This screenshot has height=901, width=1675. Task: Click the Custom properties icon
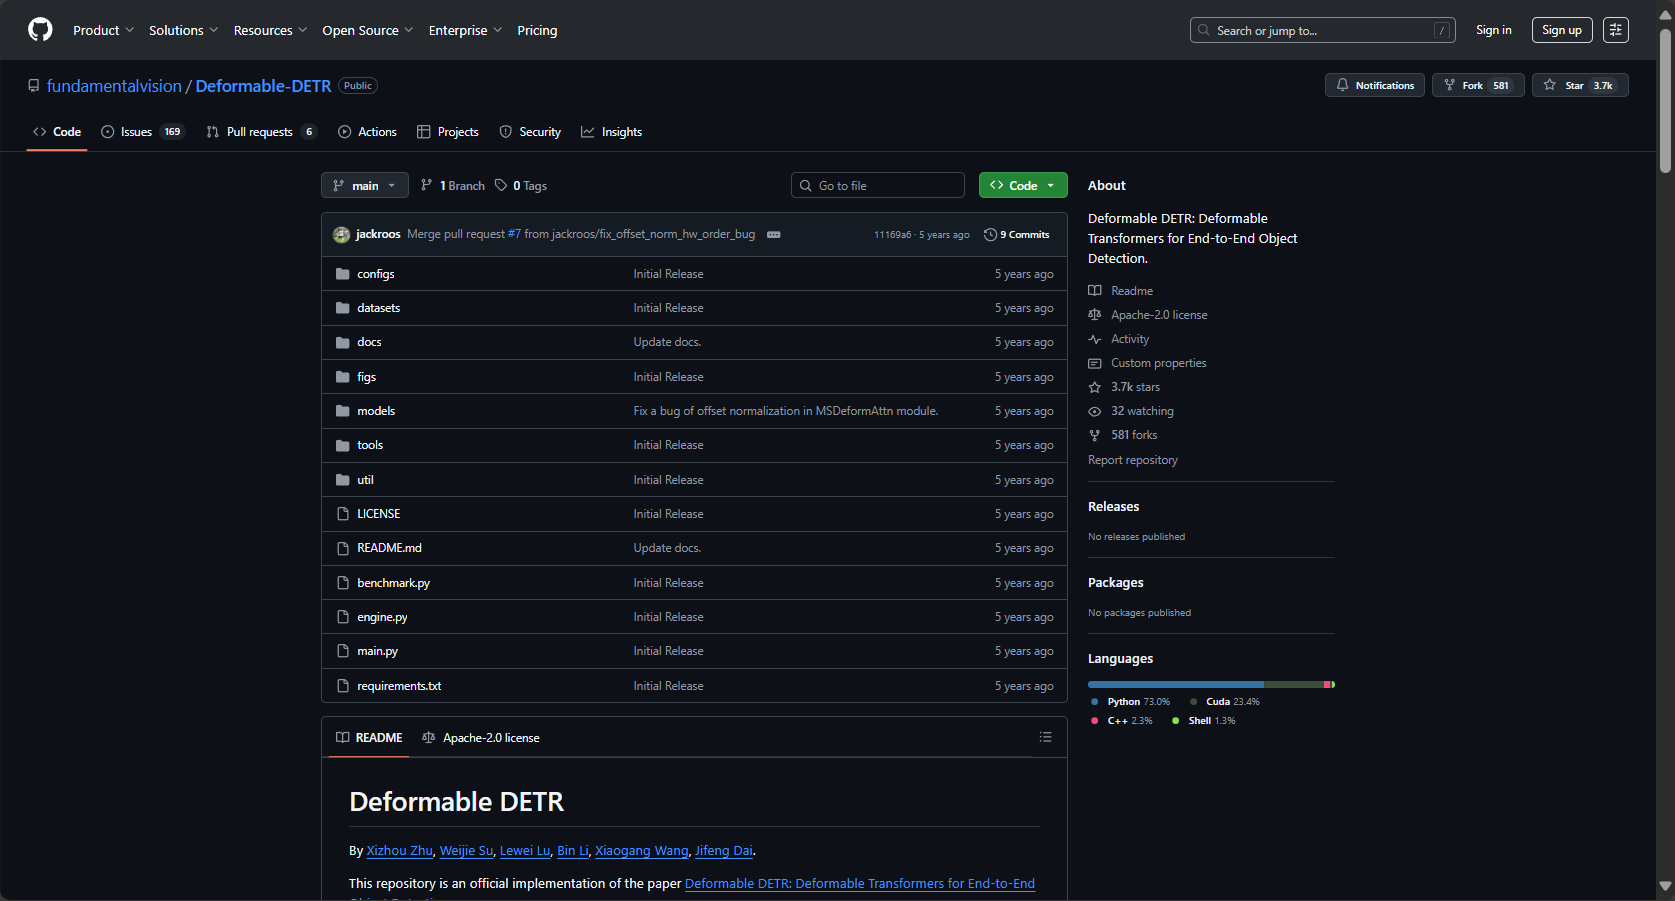click(1095, 363)
